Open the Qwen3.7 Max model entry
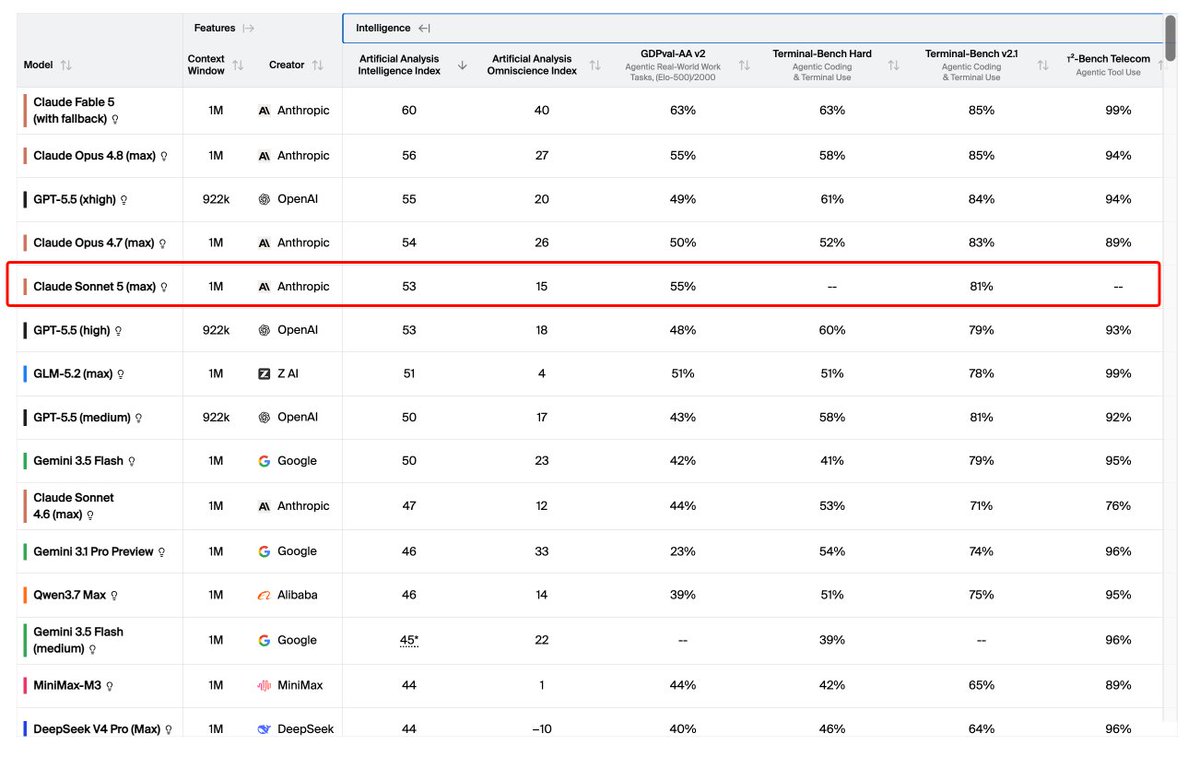 pyautogui.click(x=69, y=595)
